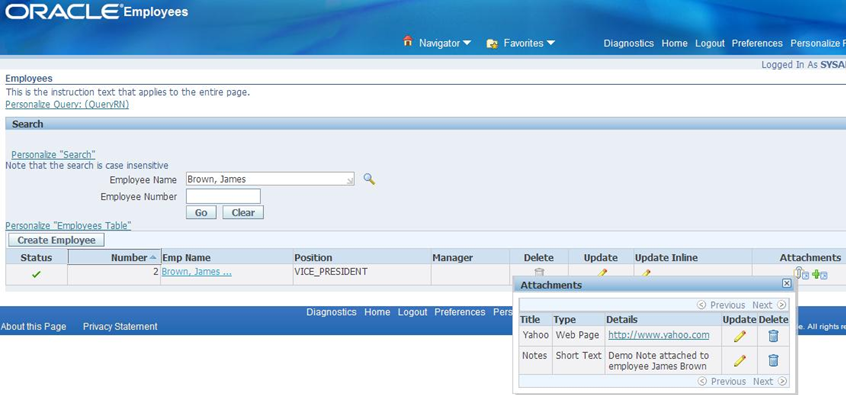Image resolution: width=846 pixels, height=395 pixels.
Task: Open the Brown, James employee link
Action: (196, 272)
